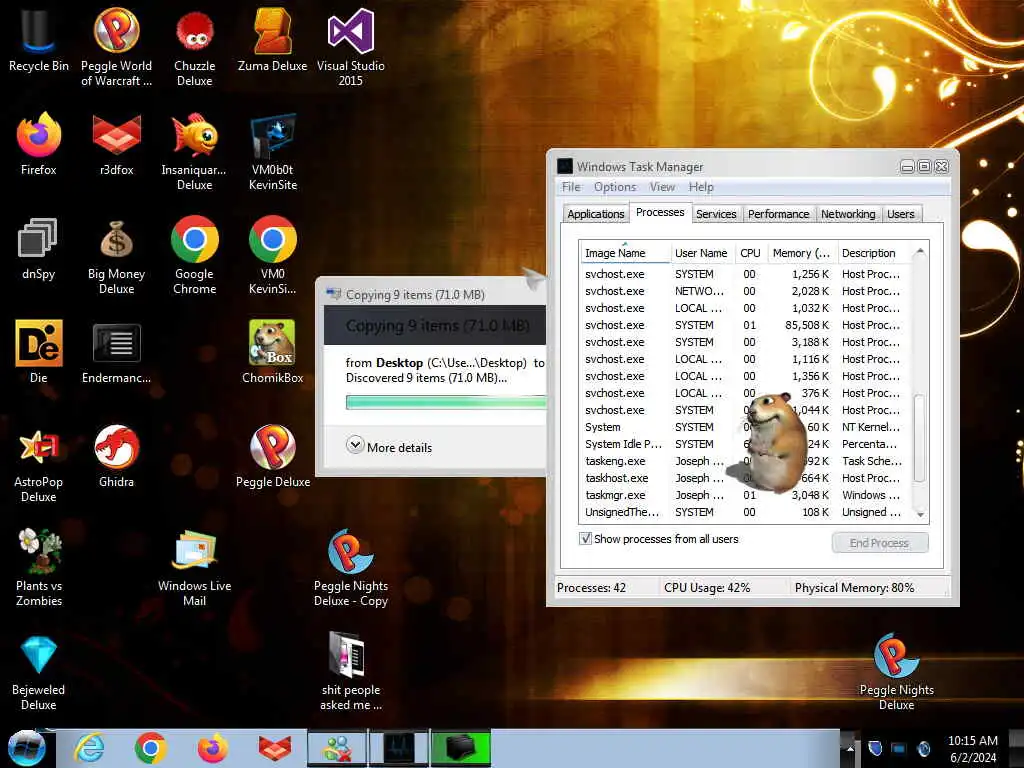Viewport: 1024px width, 768px height.
Task: Sort by Image Name column header
Action: 624,253
